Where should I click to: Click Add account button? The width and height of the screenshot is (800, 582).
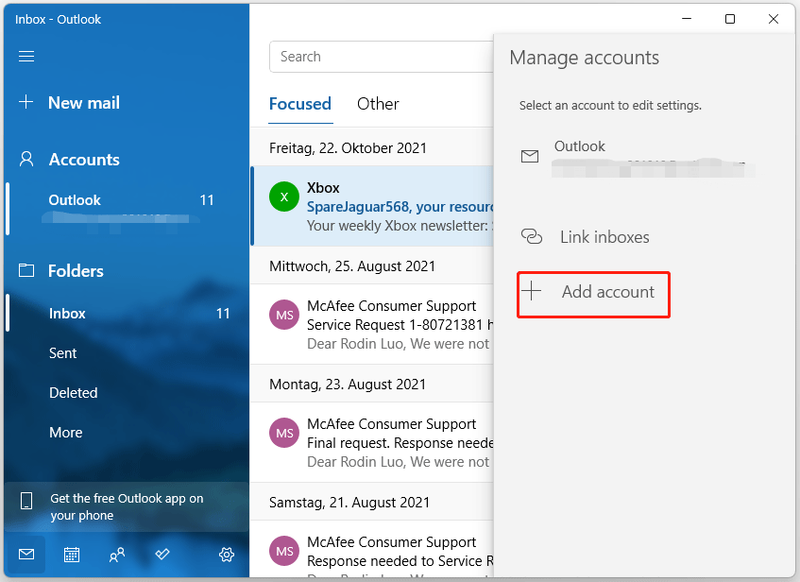click(593, 295)
